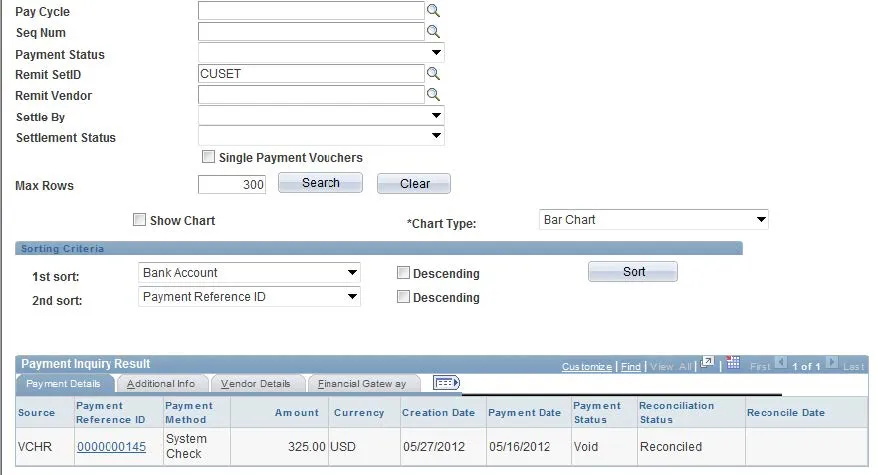Check Descending for 2nd sort
Image resolution: width=878 pixels, height=475 pixels.
(403, 297)
